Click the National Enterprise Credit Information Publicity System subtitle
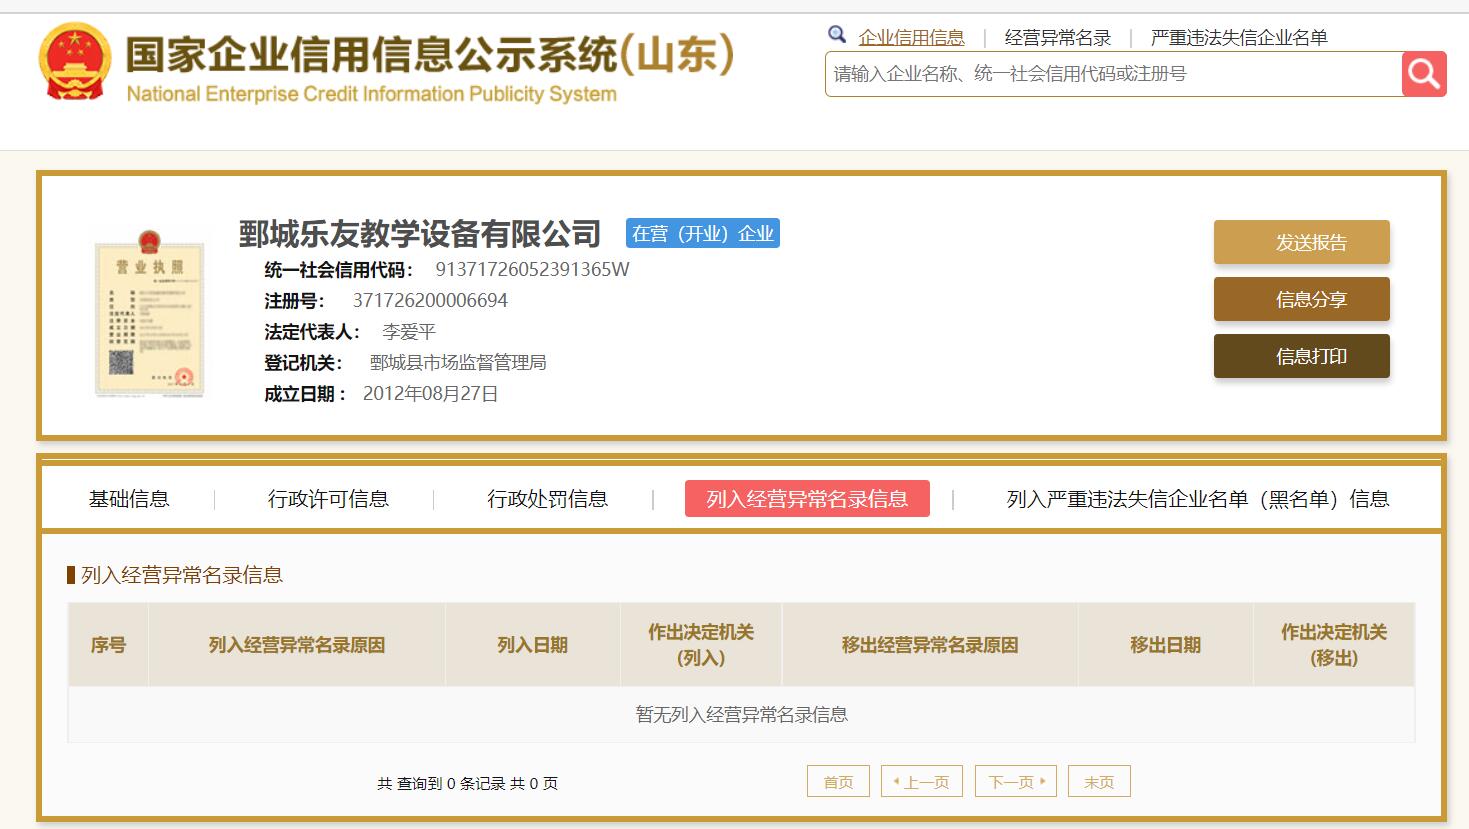1469x829 pixels. click(371, 94)
